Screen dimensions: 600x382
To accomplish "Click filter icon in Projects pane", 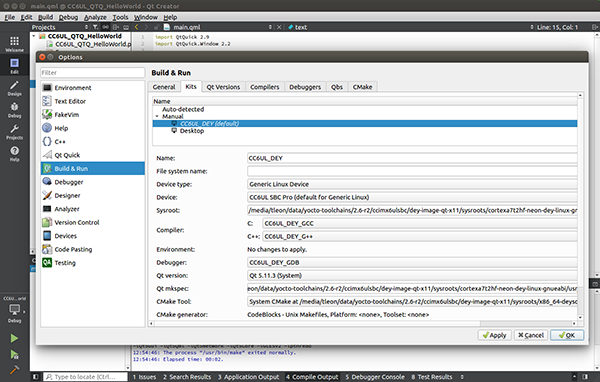I will [95, 27].
